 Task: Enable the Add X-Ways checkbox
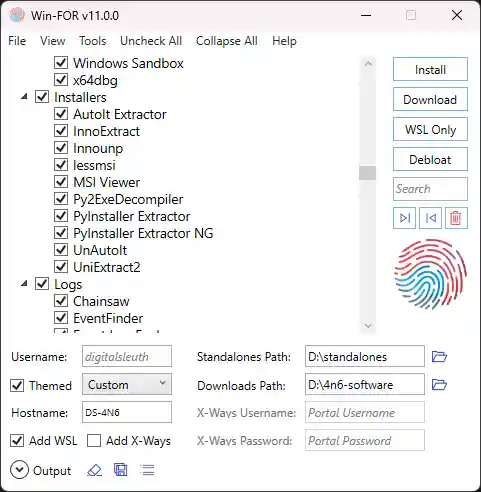94,441
